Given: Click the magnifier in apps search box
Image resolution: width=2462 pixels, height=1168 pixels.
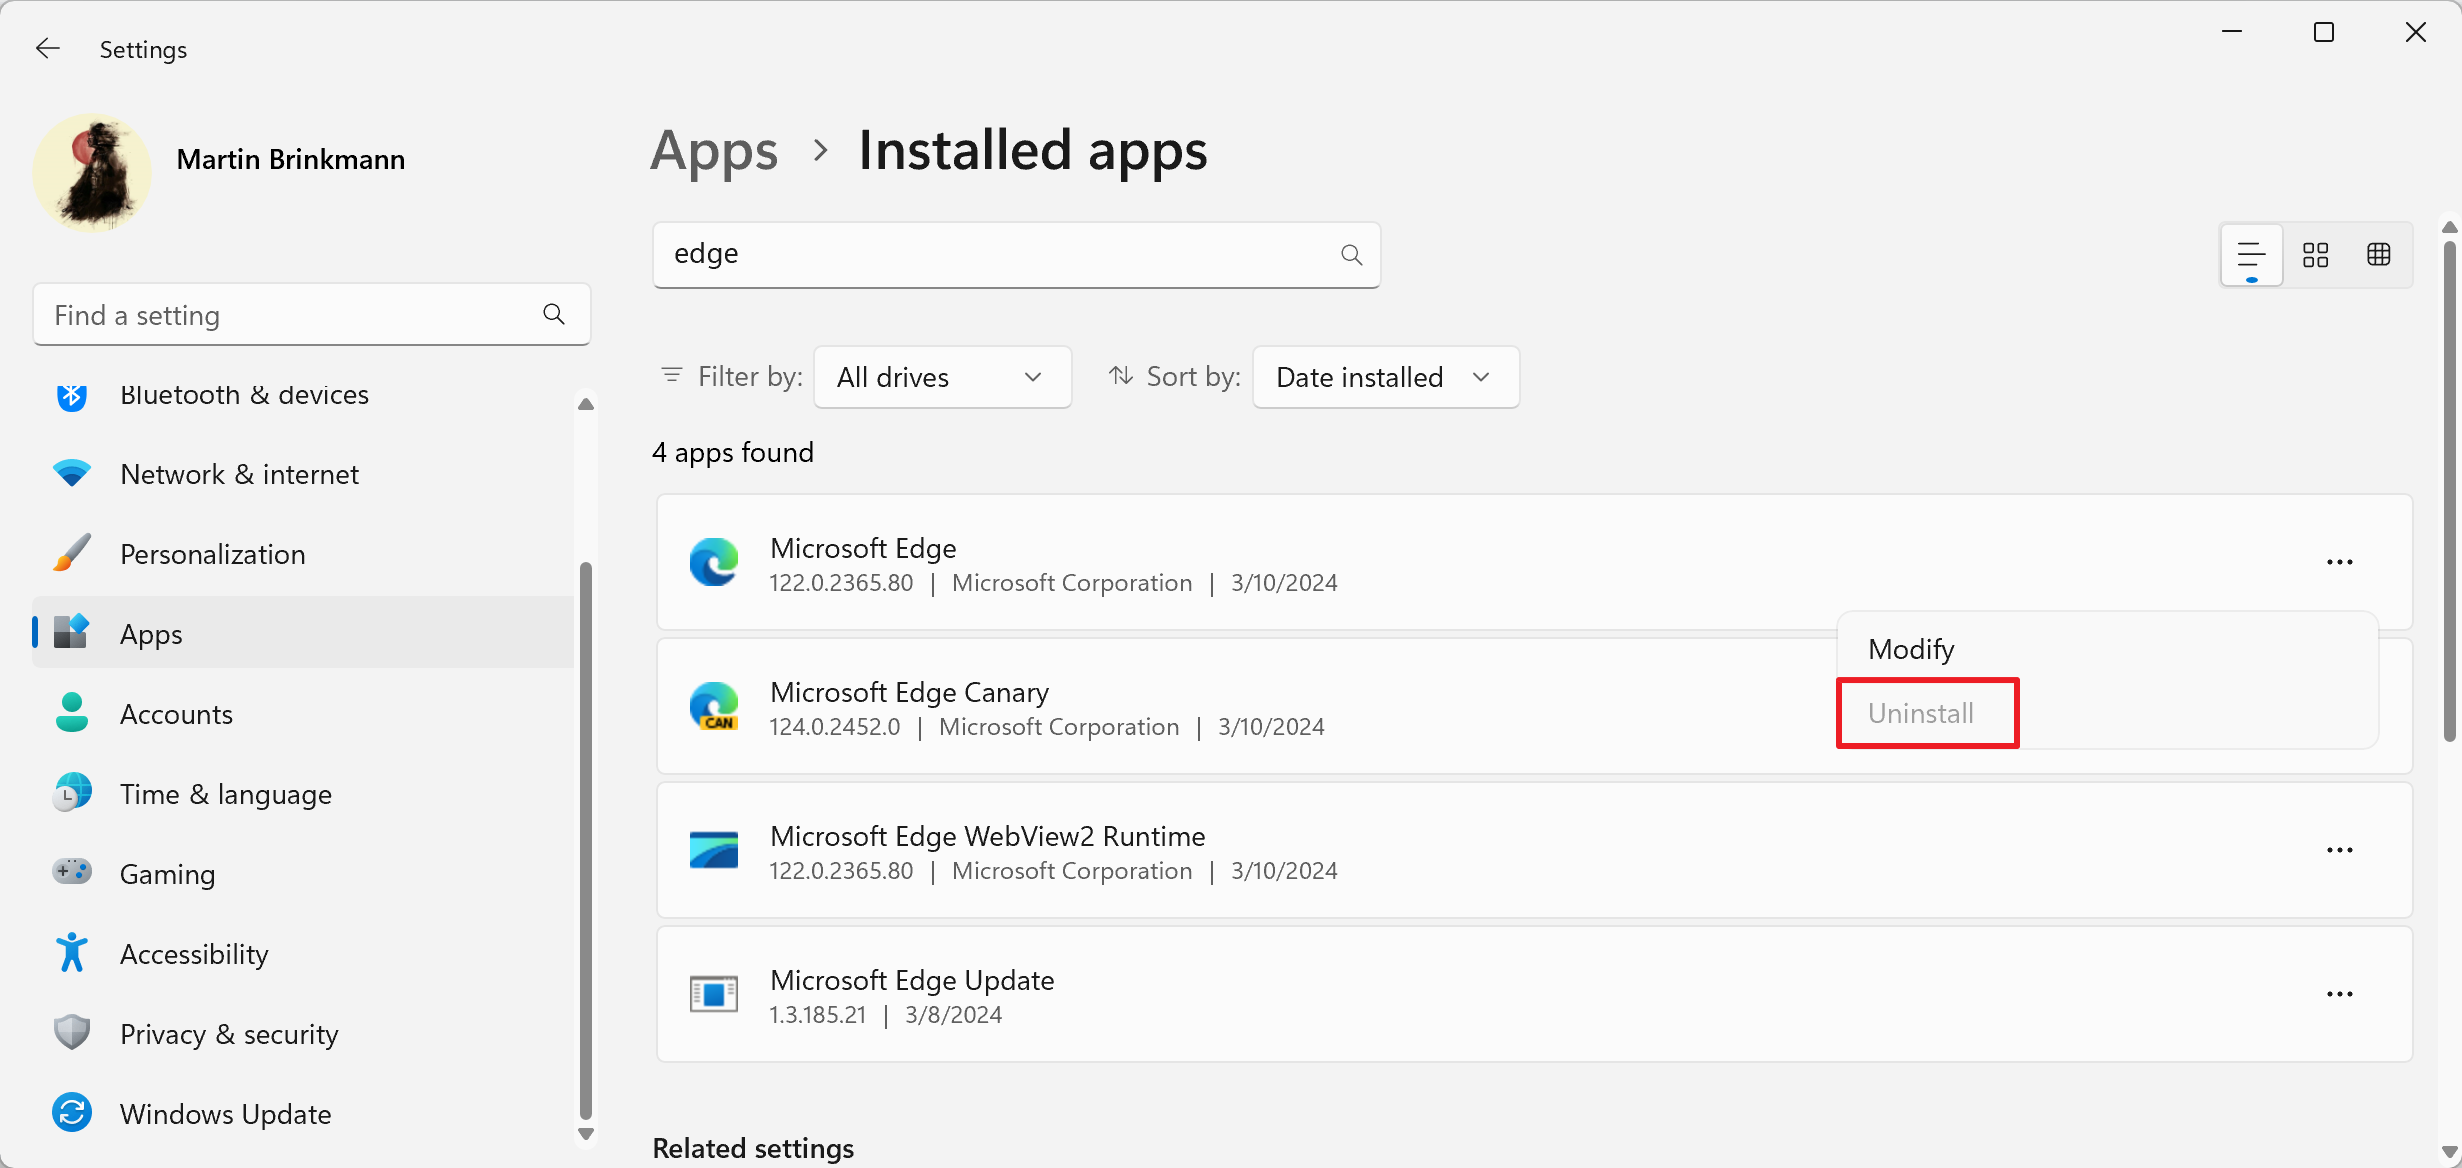Looking at the screenshot, I should tap(1351, 255).
